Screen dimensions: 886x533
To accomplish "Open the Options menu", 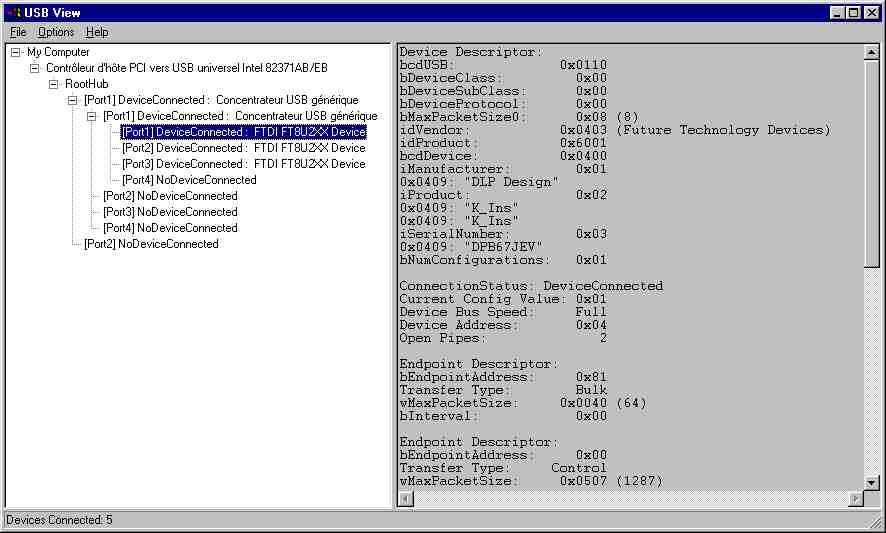I will click(x=56, y=32).
